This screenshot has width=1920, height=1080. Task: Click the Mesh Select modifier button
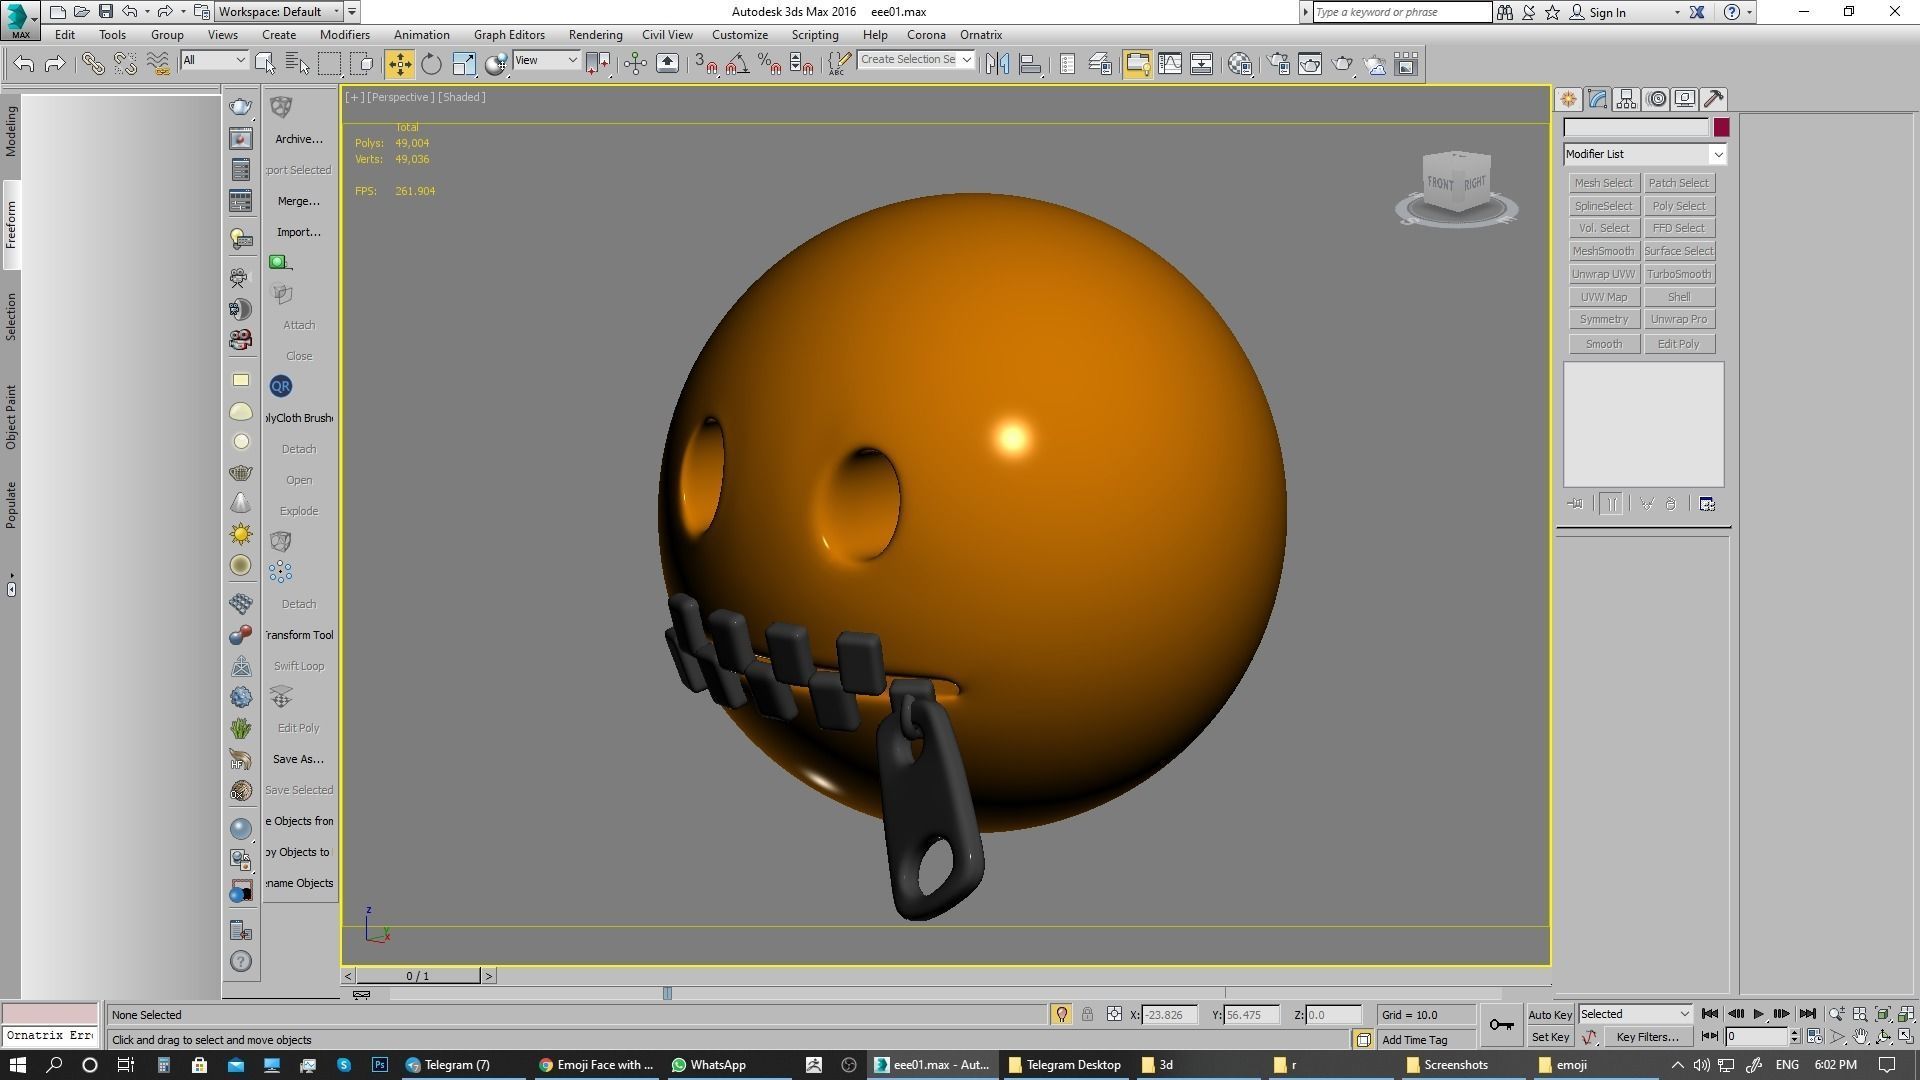1603,183
